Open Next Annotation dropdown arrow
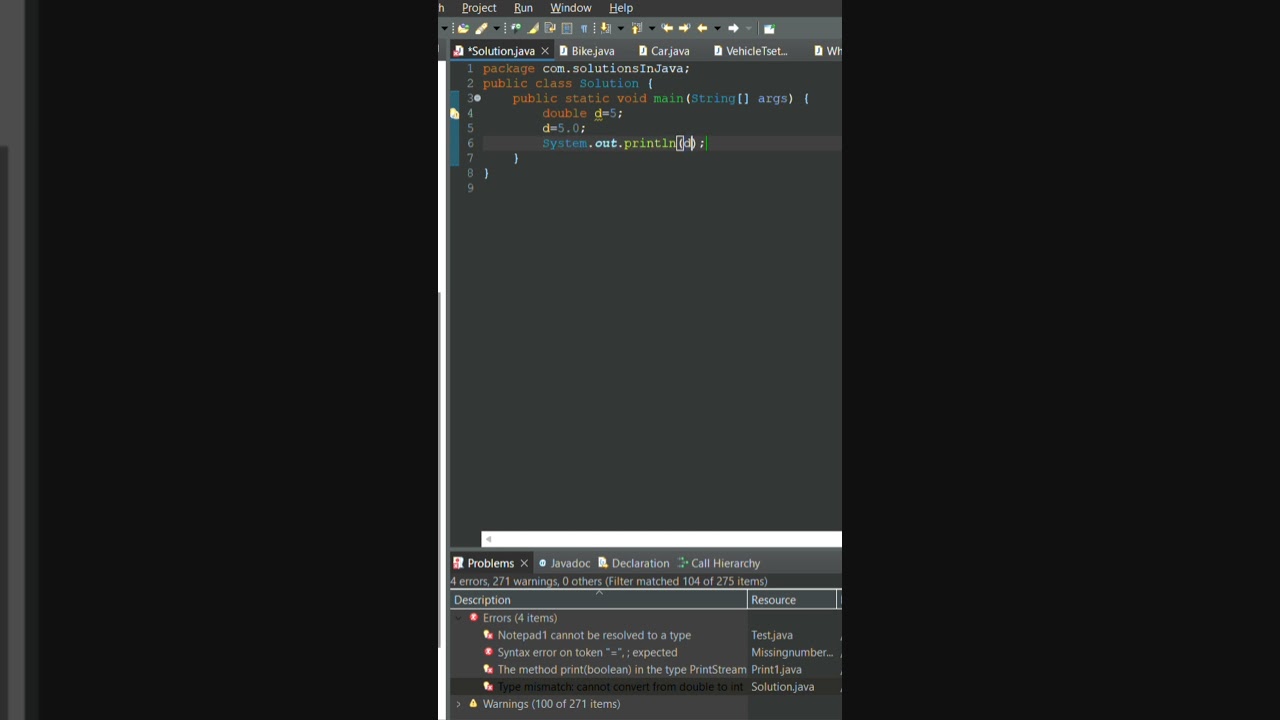The height and width of the screenshot is (720, 1280). pos(620,28)
